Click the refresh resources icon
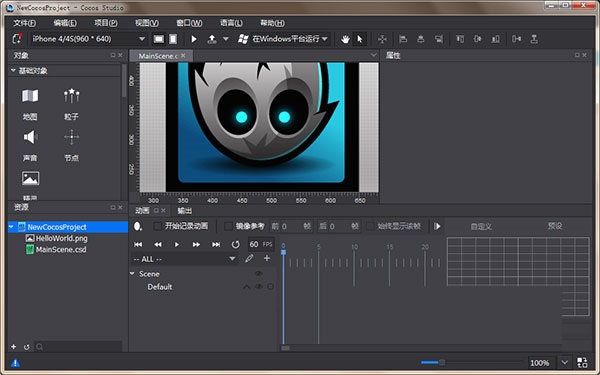The height and width of the screenshot is (375, 600). click(x=26, y=347)
